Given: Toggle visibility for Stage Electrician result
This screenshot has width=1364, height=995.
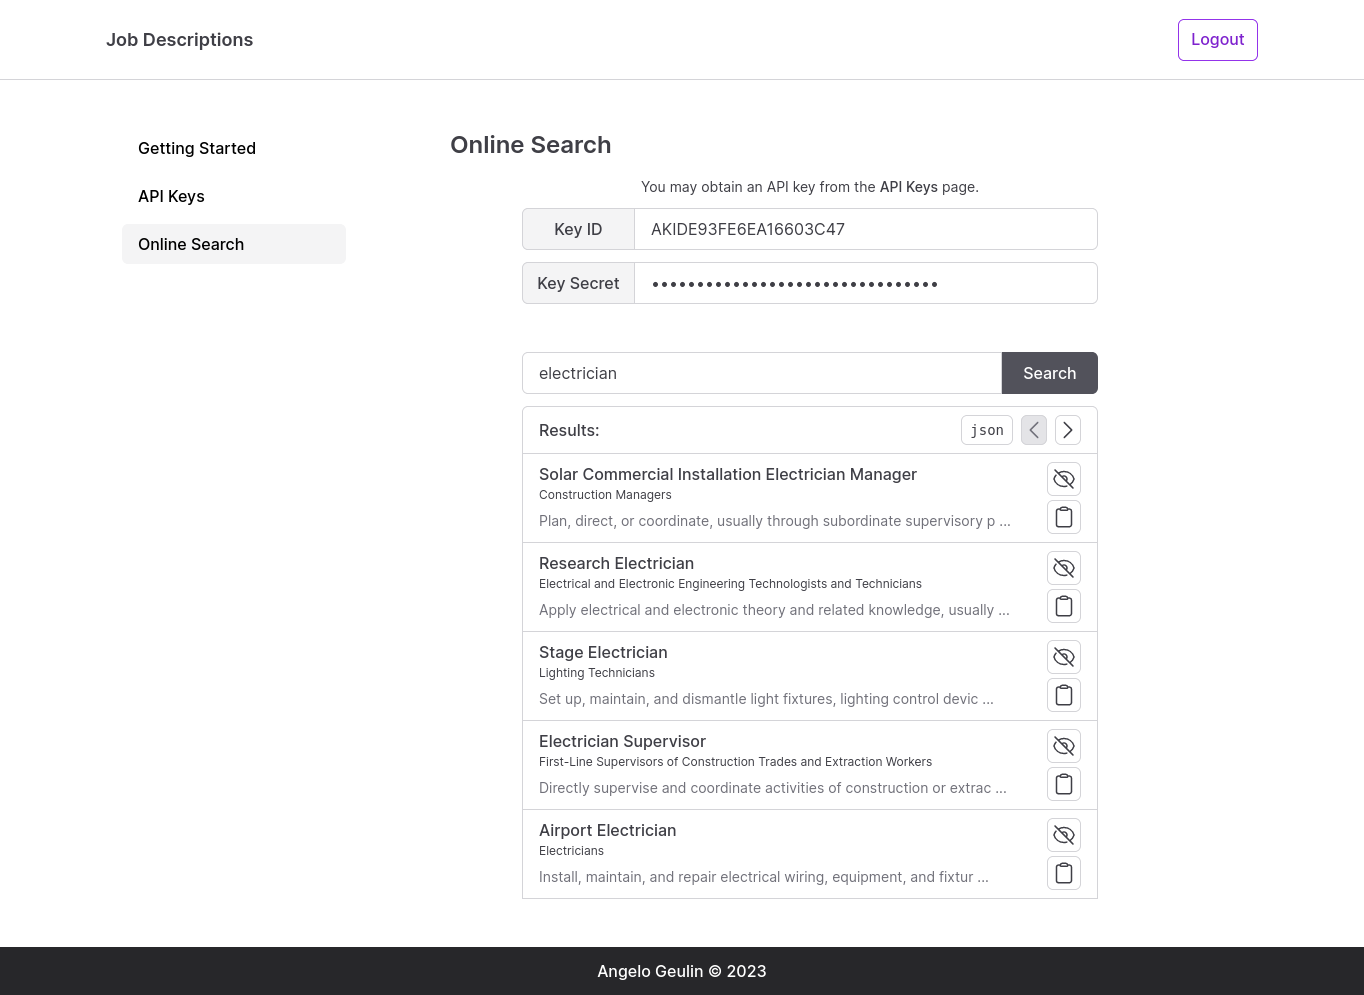Looking at the screenshot, I should pyautogui.click(x=1064, y=657).
